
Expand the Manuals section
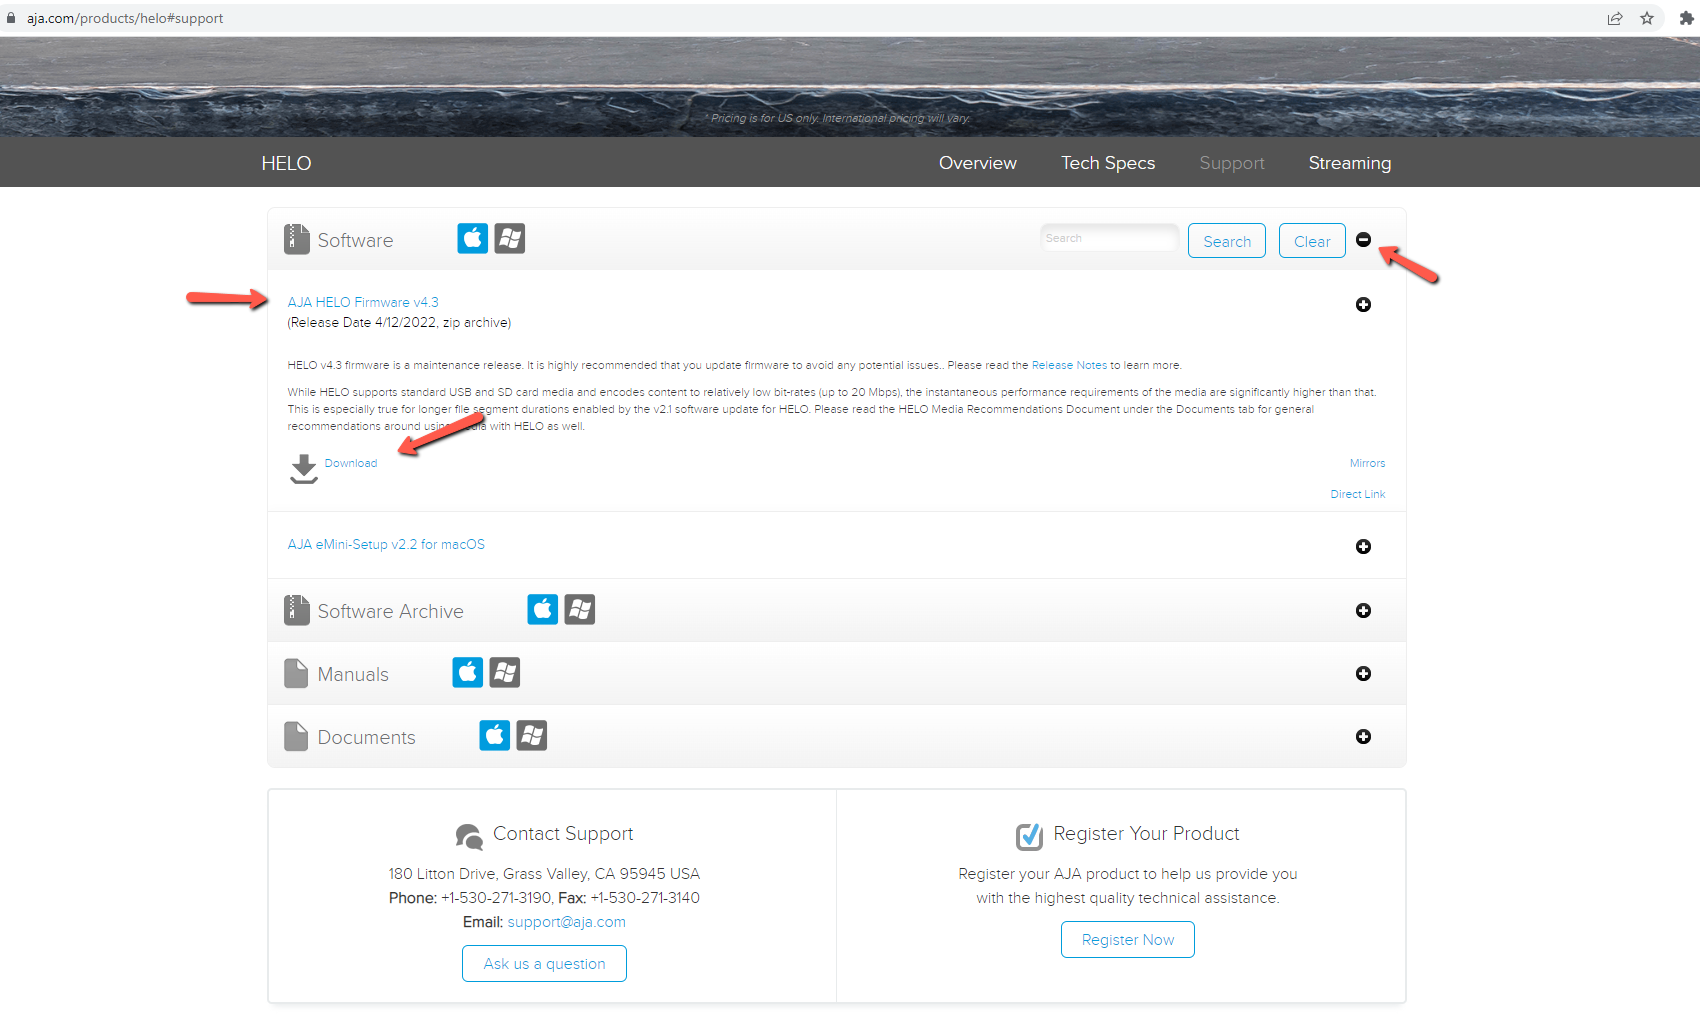click(x=1363, y=673)
